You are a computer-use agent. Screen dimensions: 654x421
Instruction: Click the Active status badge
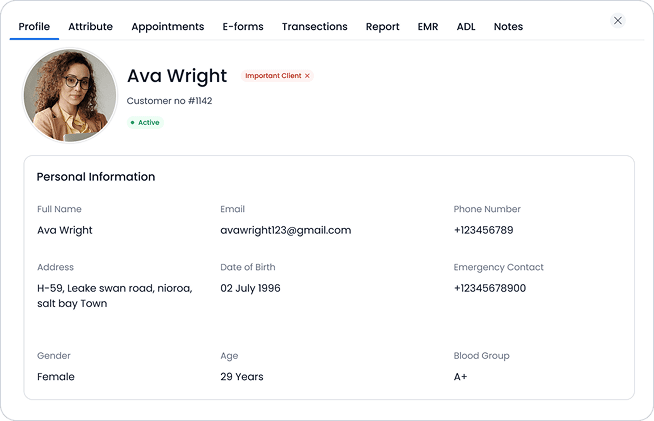point(145,122)
